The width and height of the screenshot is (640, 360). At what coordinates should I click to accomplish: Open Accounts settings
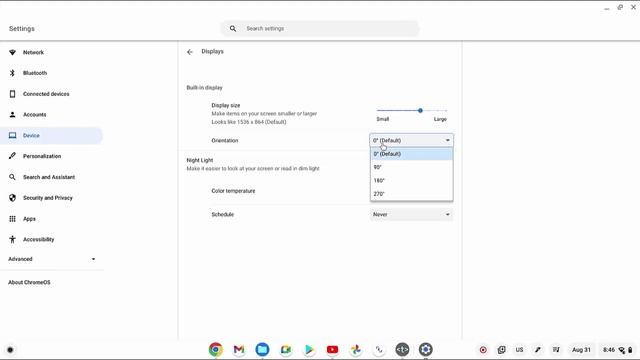51,115
